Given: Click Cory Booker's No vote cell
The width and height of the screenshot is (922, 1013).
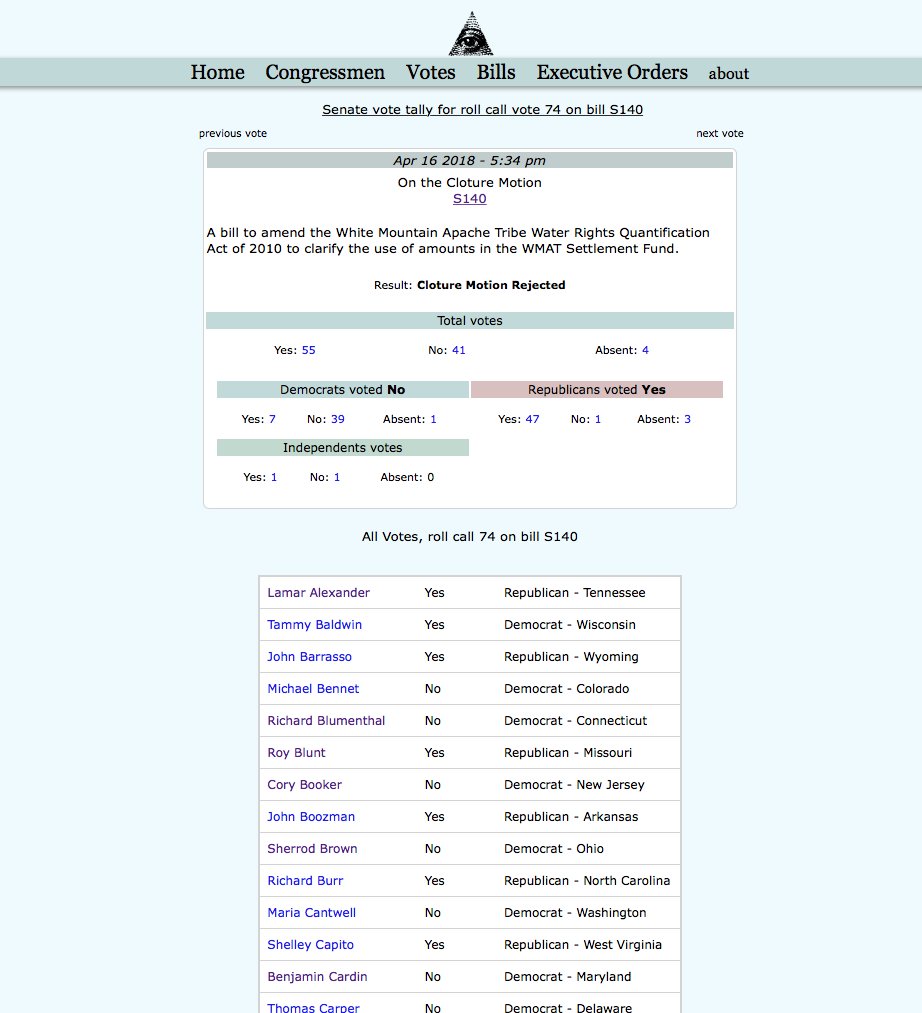Looking at the screenshot, I should tap(432, 785).
